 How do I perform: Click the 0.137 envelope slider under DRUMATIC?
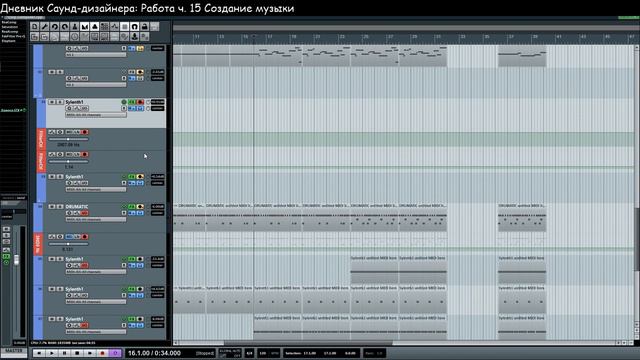click(68, 244)
